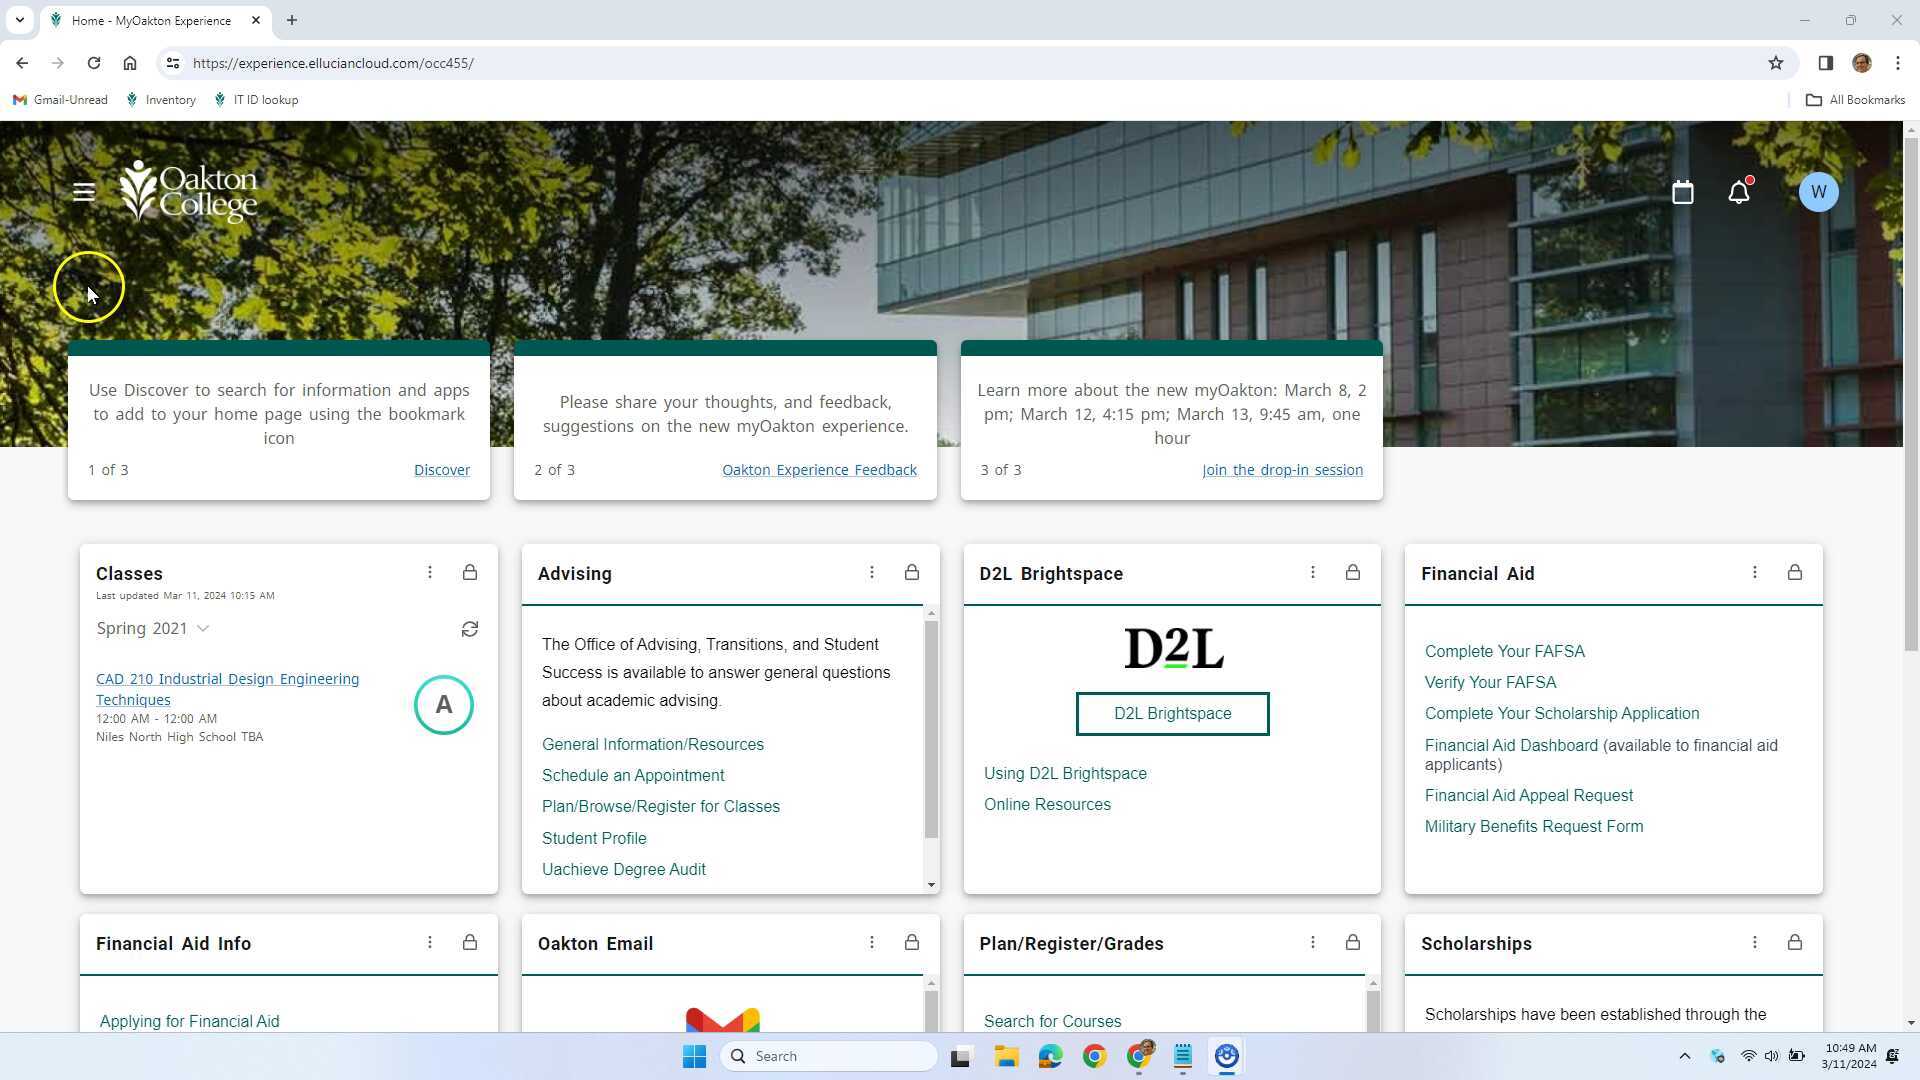1920x1080 pixels.
Task: Bookmark this page with the star icon
Action: point(1775,63)
